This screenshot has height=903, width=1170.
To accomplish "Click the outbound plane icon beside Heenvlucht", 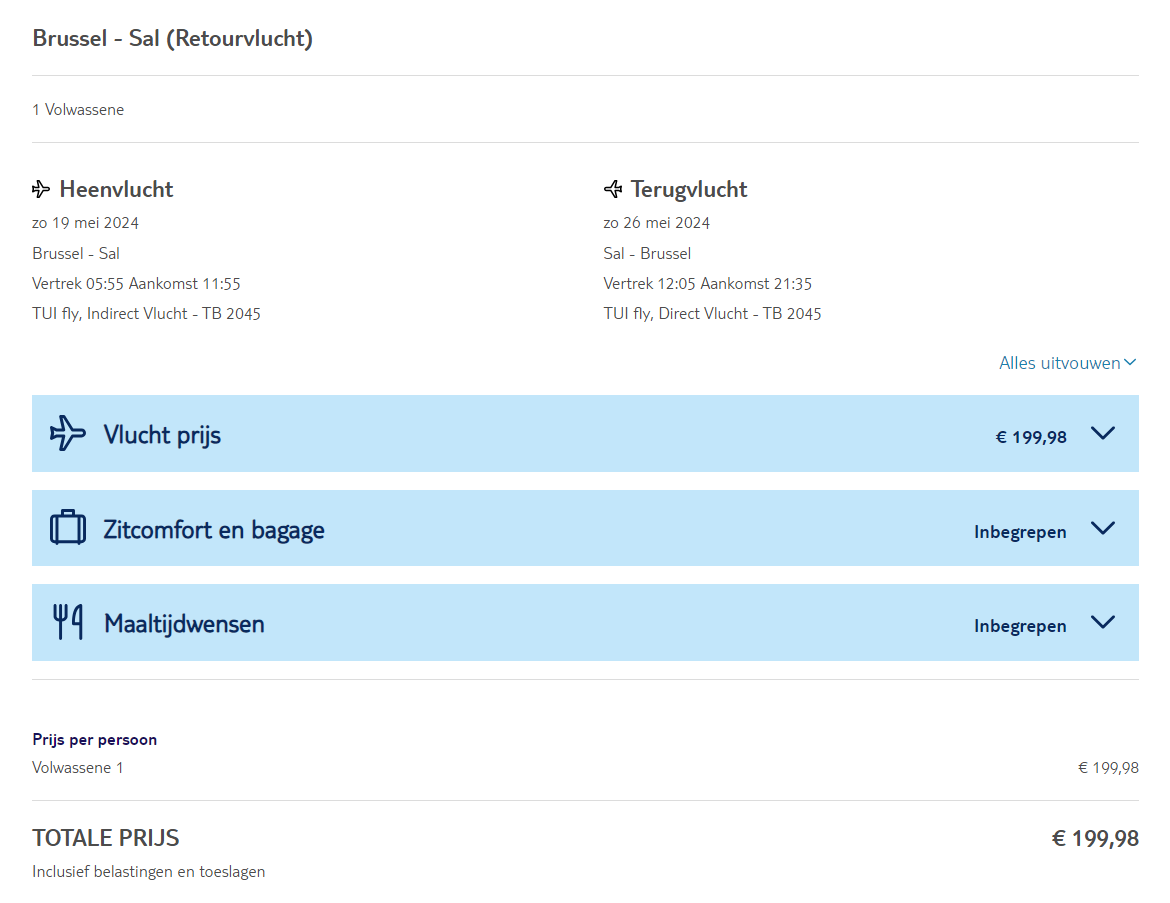I will [41, 189].
